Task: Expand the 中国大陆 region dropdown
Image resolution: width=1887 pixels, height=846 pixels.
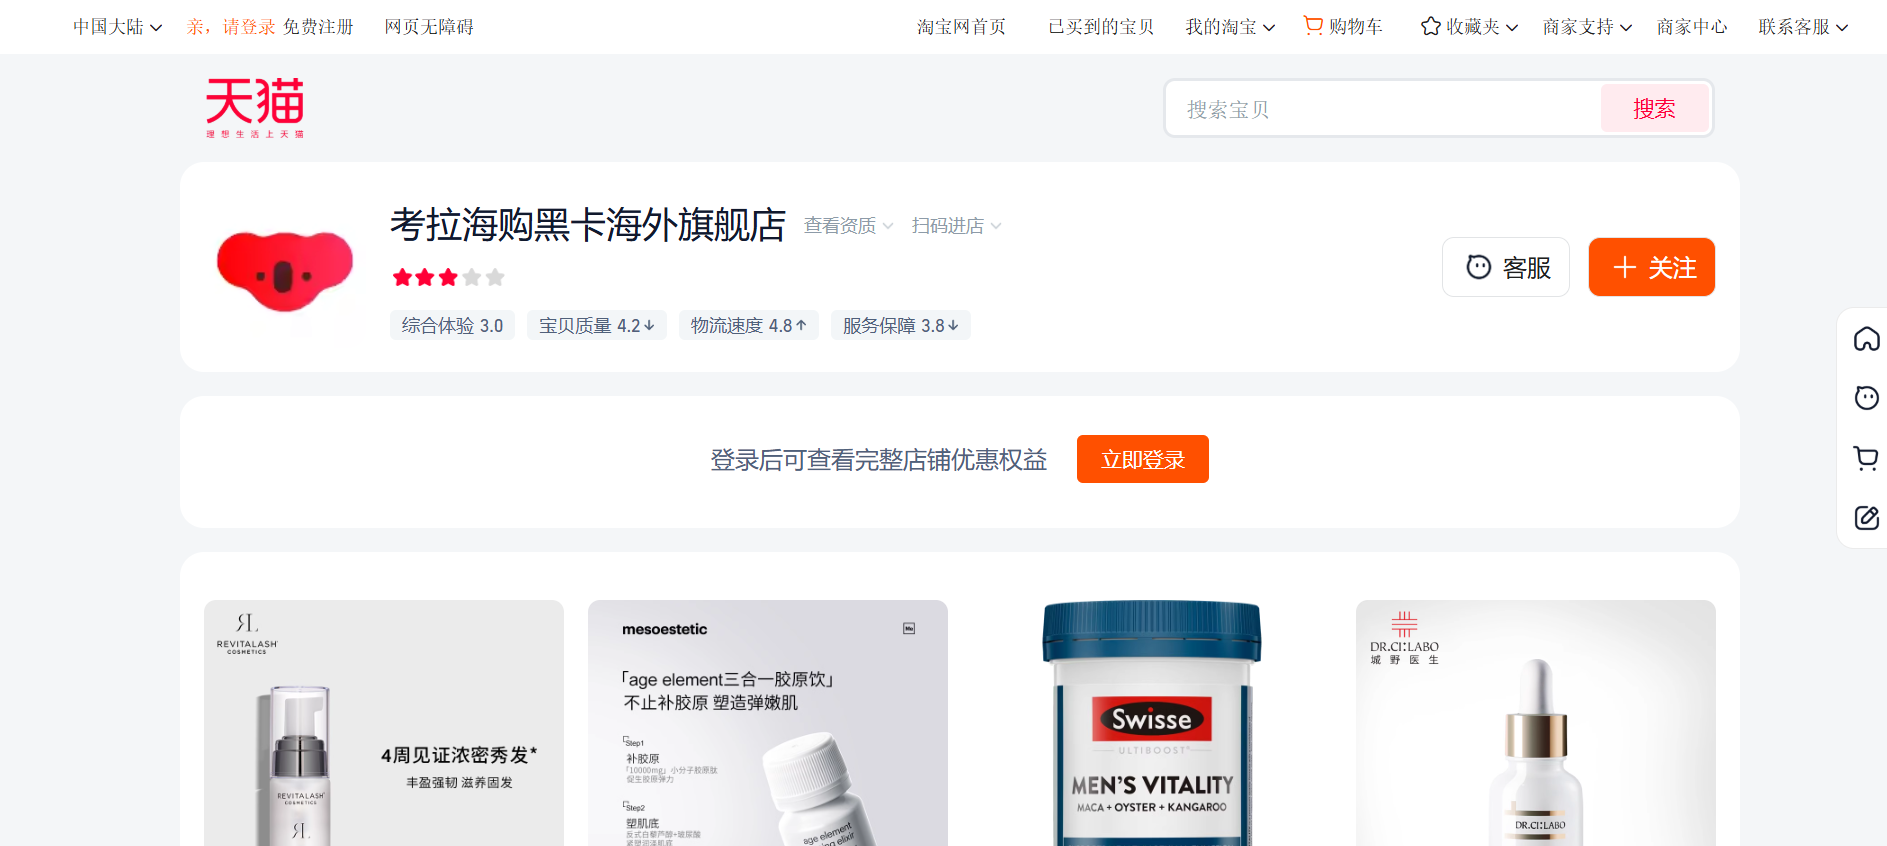Action: pos(117,27)
